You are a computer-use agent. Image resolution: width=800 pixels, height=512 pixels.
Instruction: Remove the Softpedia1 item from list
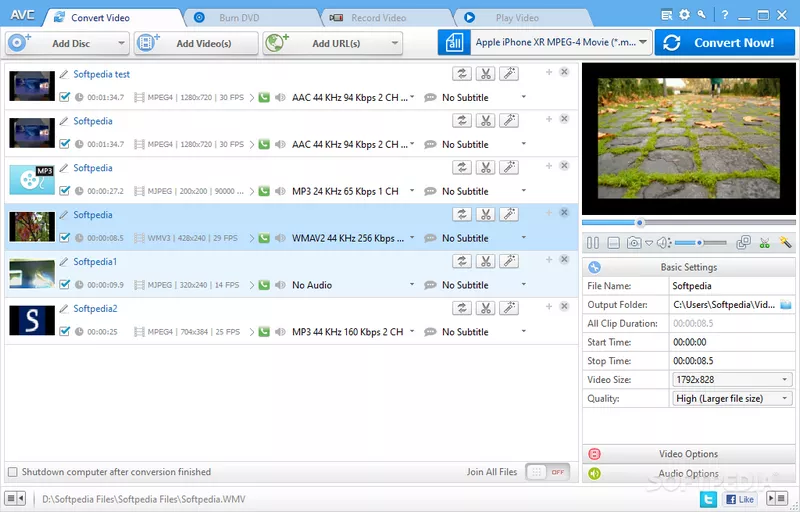click(564, 260)
